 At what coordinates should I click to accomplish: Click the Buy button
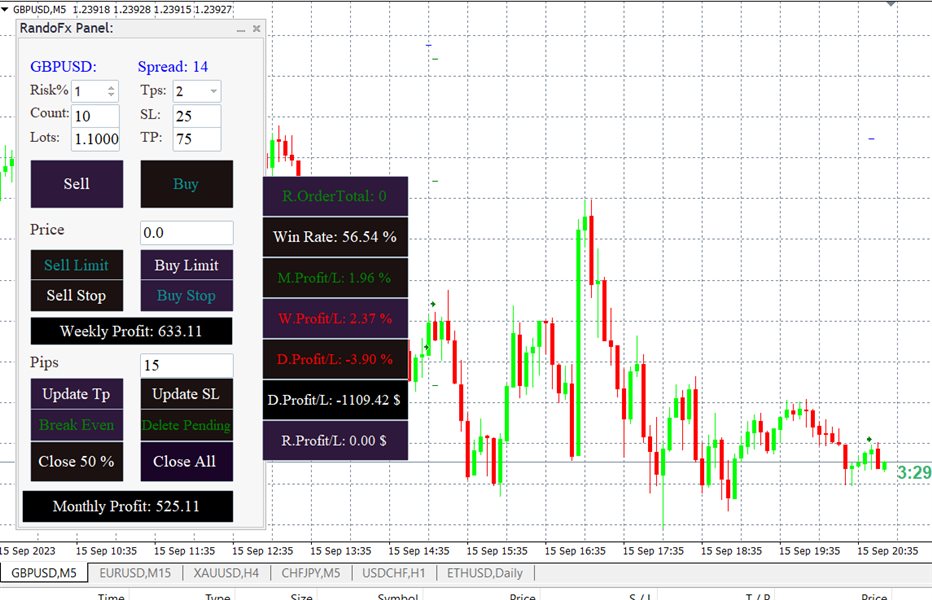[x=187, y=184]
